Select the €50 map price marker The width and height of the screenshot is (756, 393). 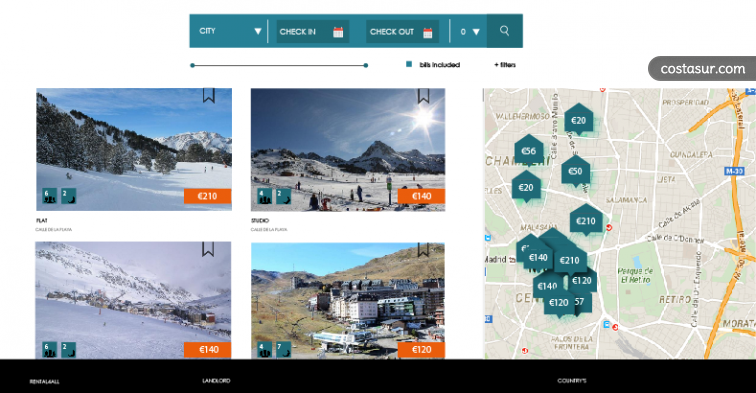click(x=575, y=171)
